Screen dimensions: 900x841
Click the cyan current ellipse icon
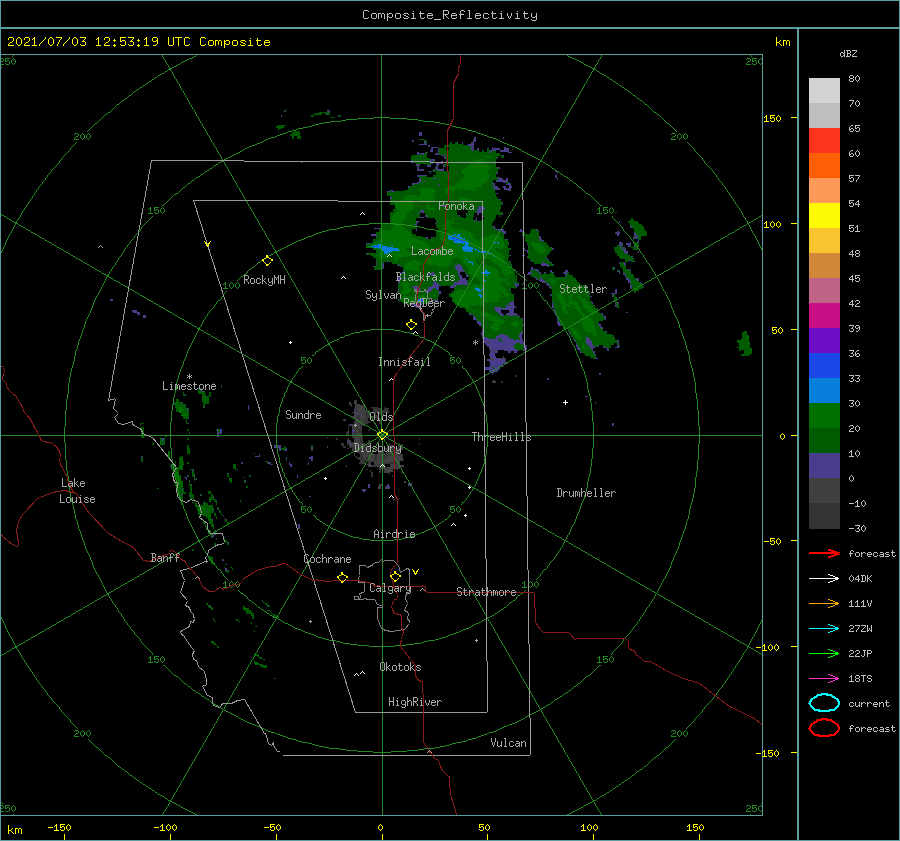coord(824,703)
